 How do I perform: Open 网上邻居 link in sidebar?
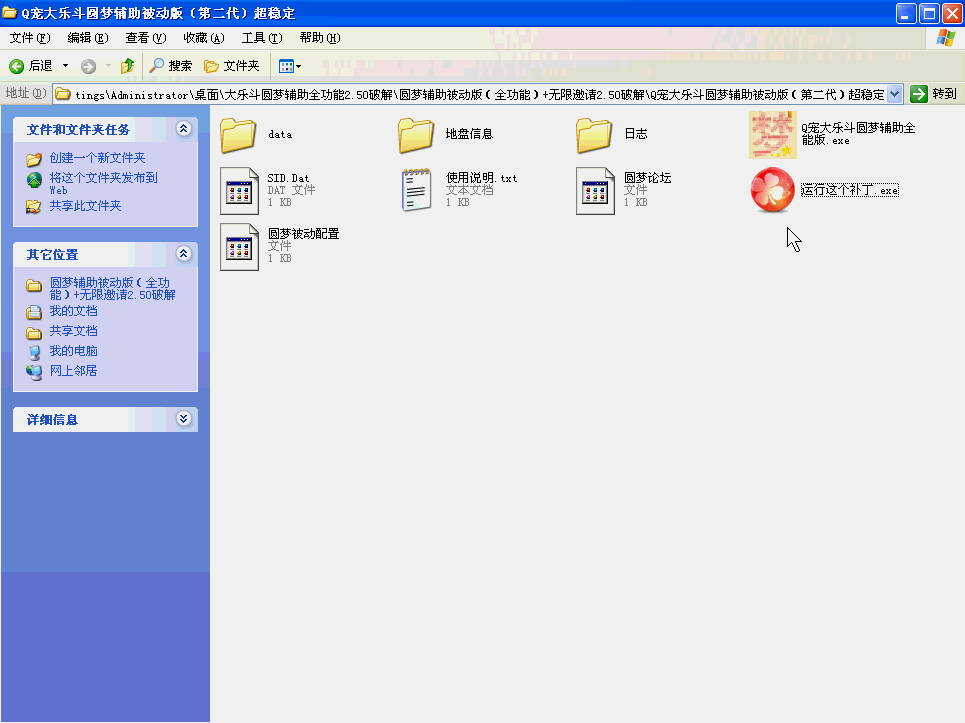(73, 371)
